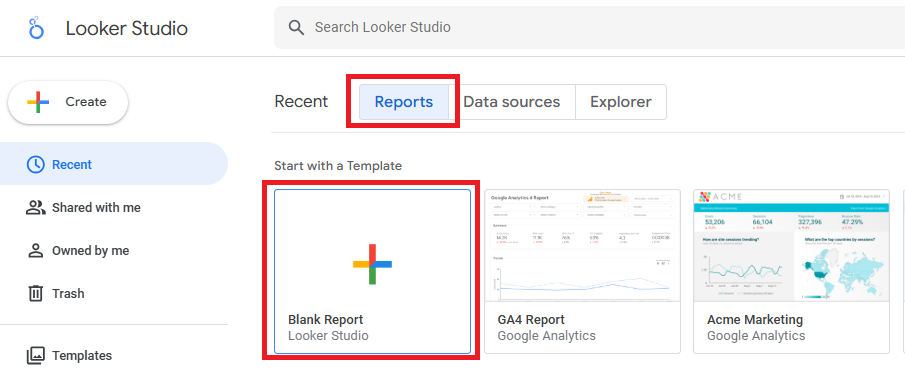Open Templates in the sidebar
Screen dimensions: 905x379
[x=114, y=355]
